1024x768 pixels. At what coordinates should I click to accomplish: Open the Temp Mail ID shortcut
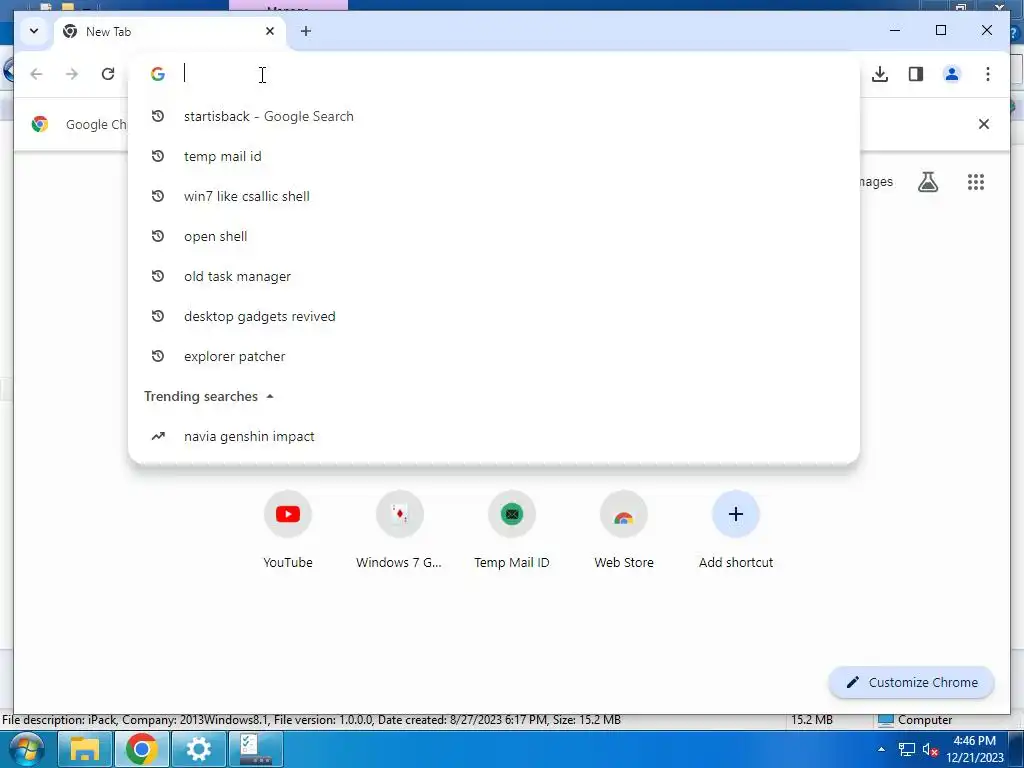pyautogui.click(x=511, y=531)
